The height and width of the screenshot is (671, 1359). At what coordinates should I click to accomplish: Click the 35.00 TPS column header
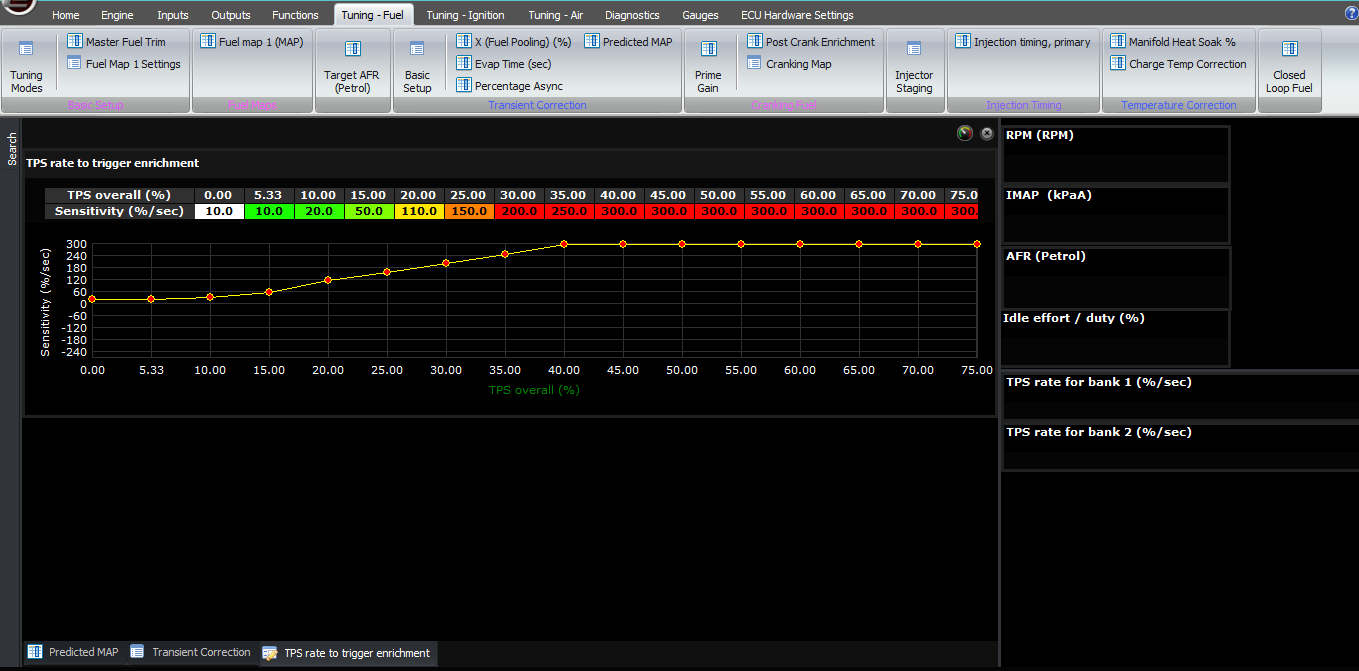pyautogui.click(x=569, y=195)
